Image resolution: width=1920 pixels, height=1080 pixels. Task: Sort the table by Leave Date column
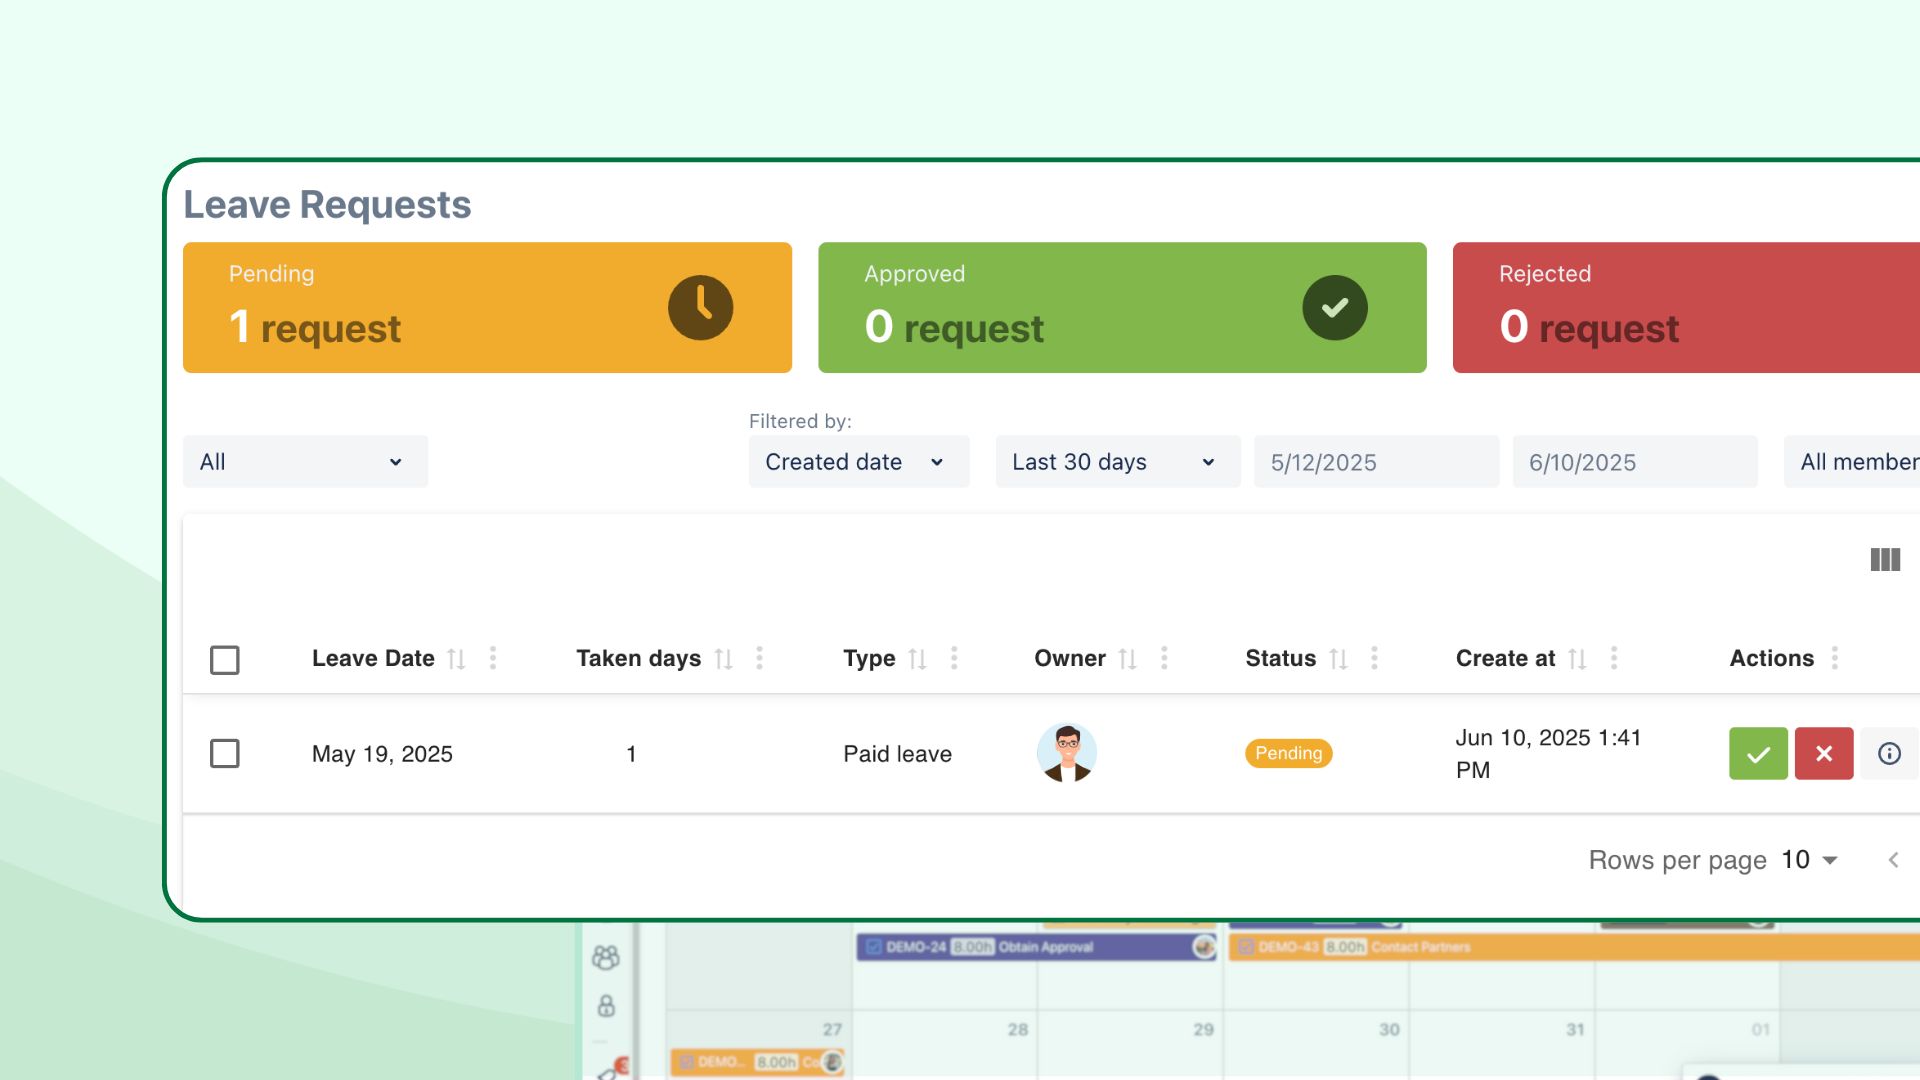click(457, 658)
